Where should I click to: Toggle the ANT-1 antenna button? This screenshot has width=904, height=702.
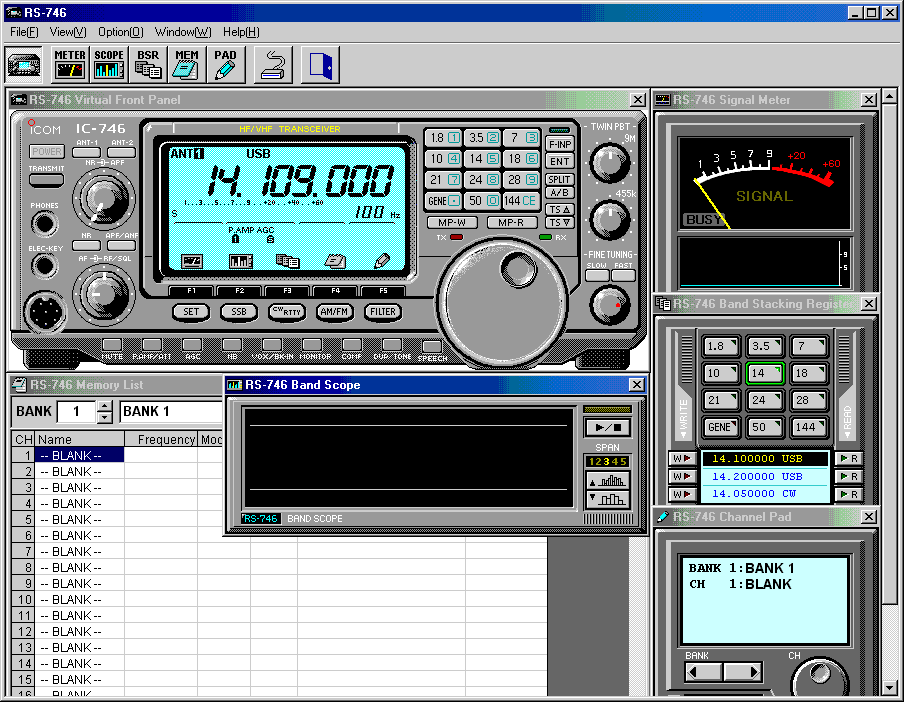tap(86, 153)
